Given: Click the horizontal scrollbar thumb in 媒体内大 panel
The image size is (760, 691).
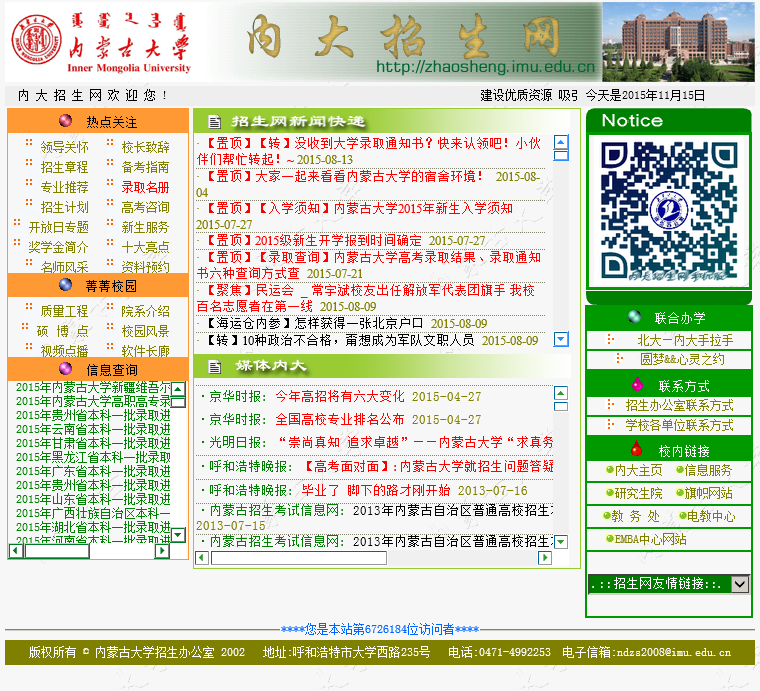Looking at the screenshot, I should coord(299,558).
